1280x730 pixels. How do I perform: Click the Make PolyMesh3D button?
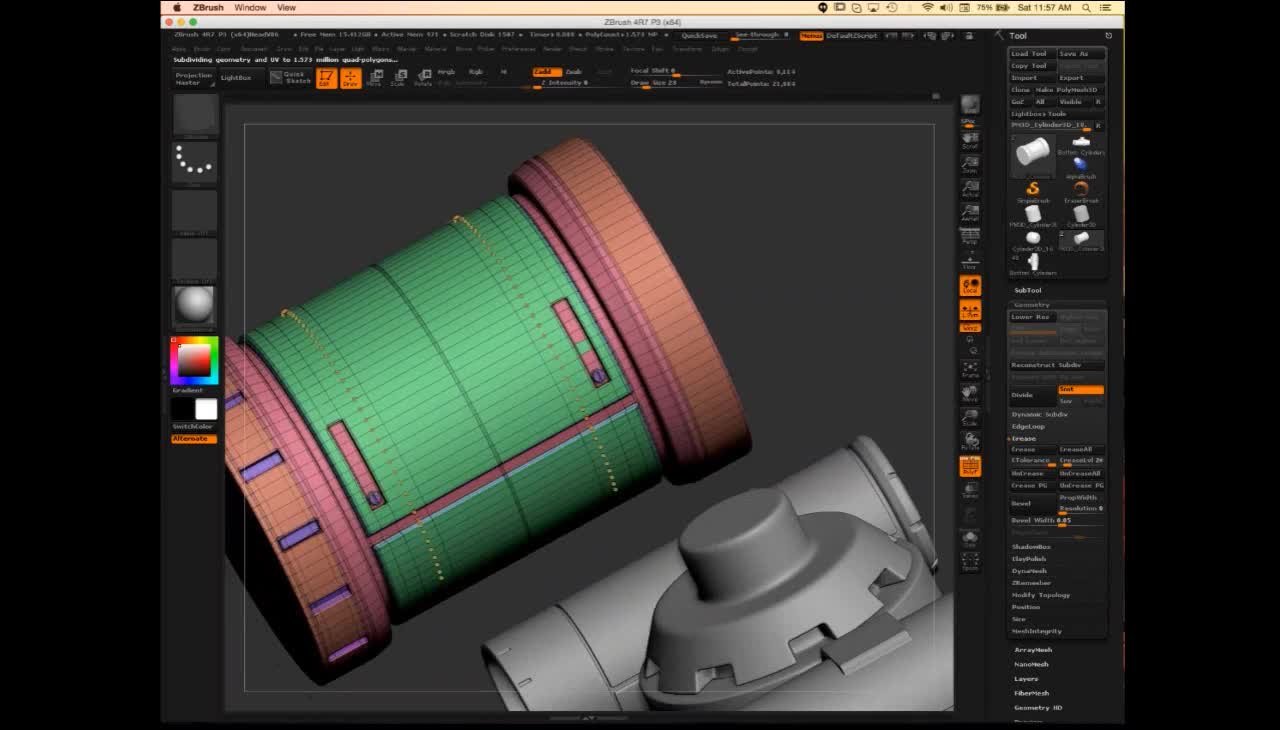1069,90
